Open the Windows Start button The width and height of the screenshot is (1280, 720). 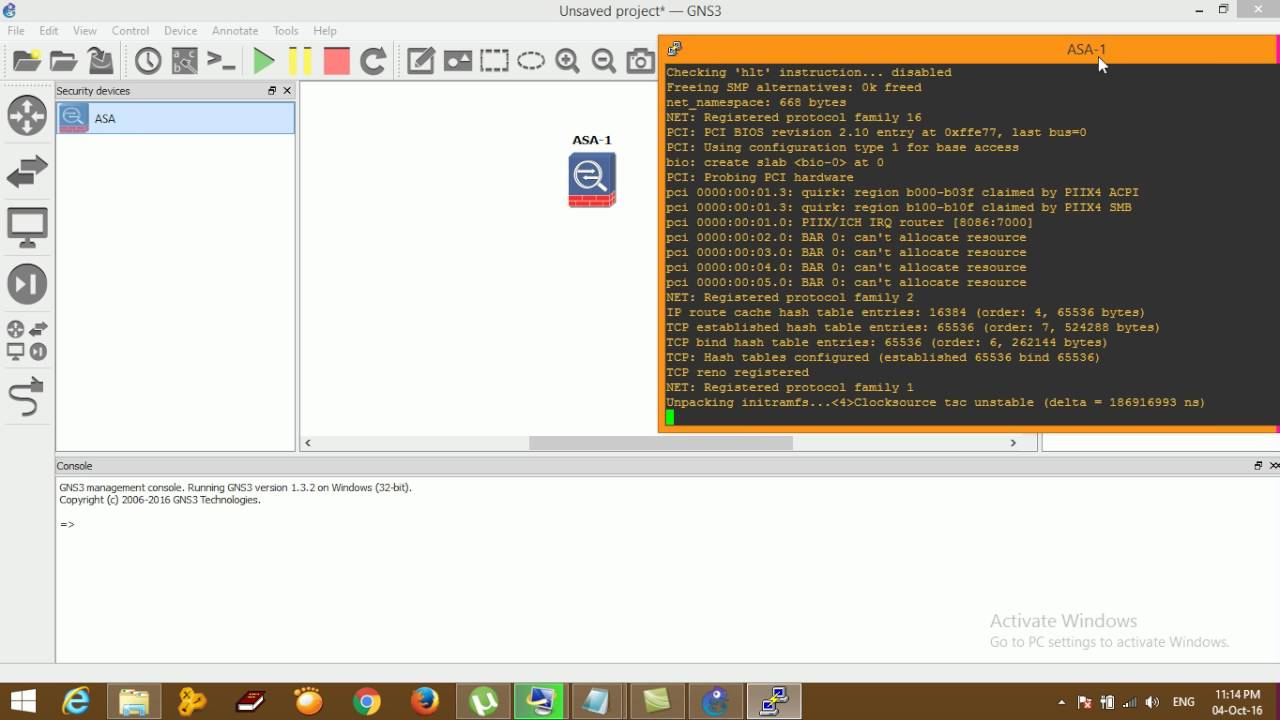point(22,702)
